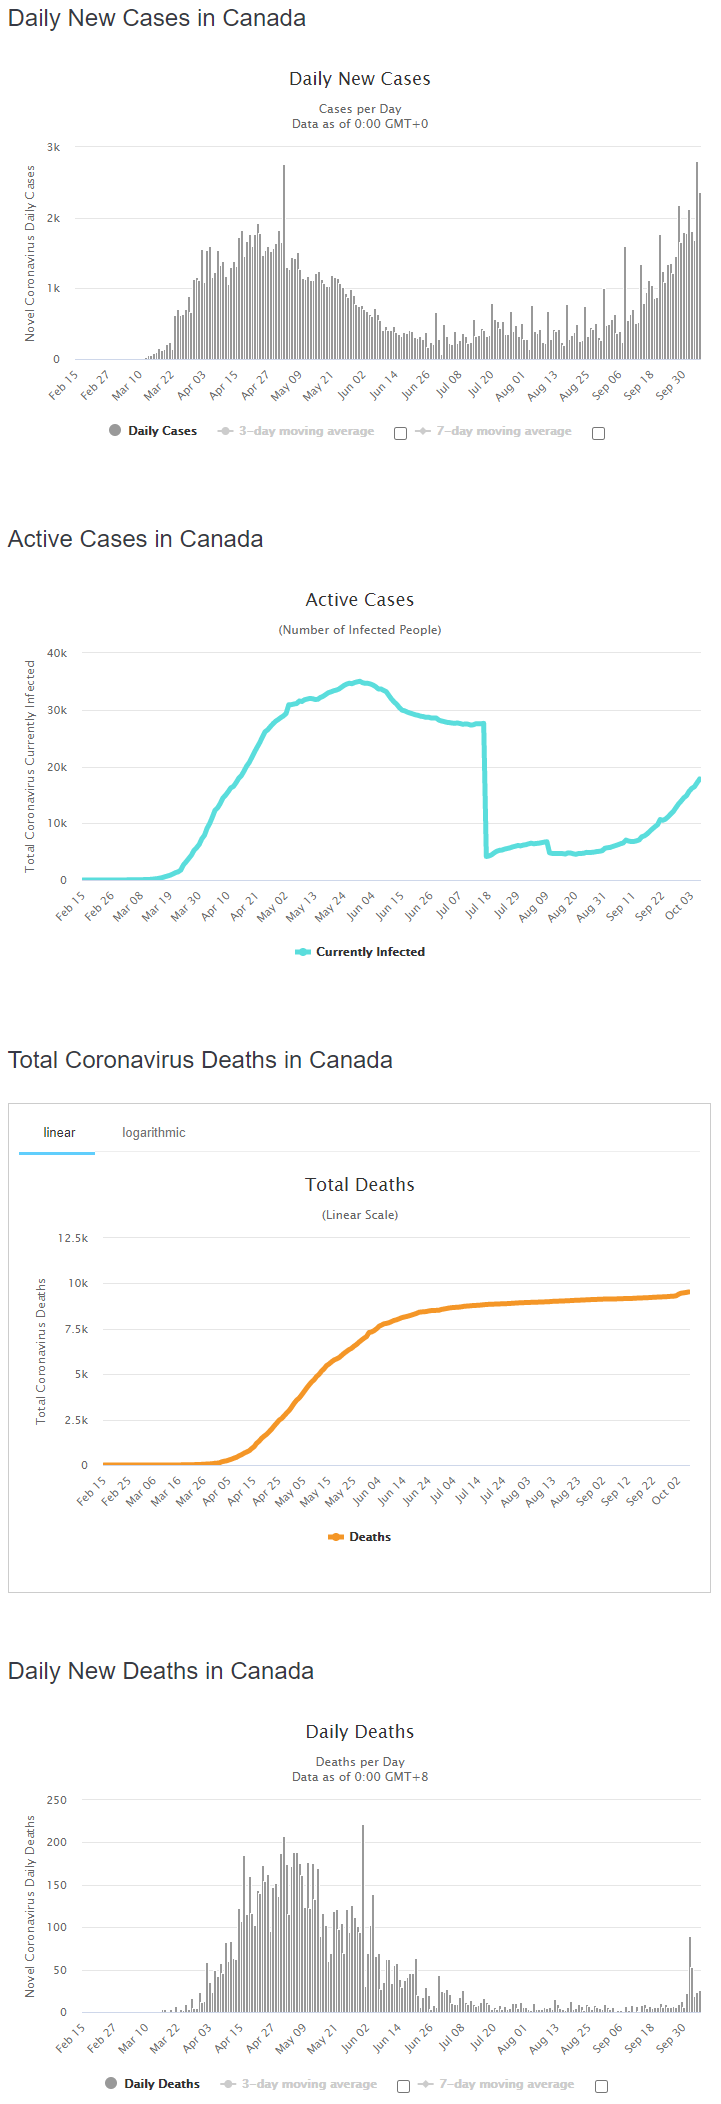Click the grey Daily Deaths legend circle

[111, 2084]
